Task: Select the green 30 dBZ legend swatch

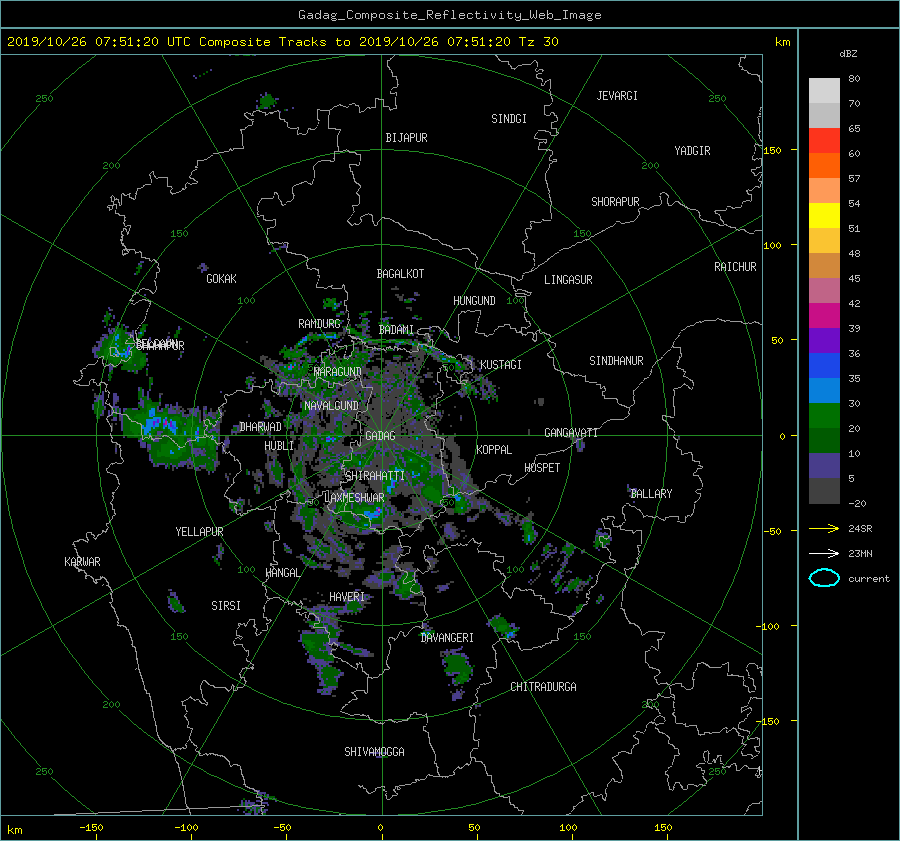Action: click(824, 416)
